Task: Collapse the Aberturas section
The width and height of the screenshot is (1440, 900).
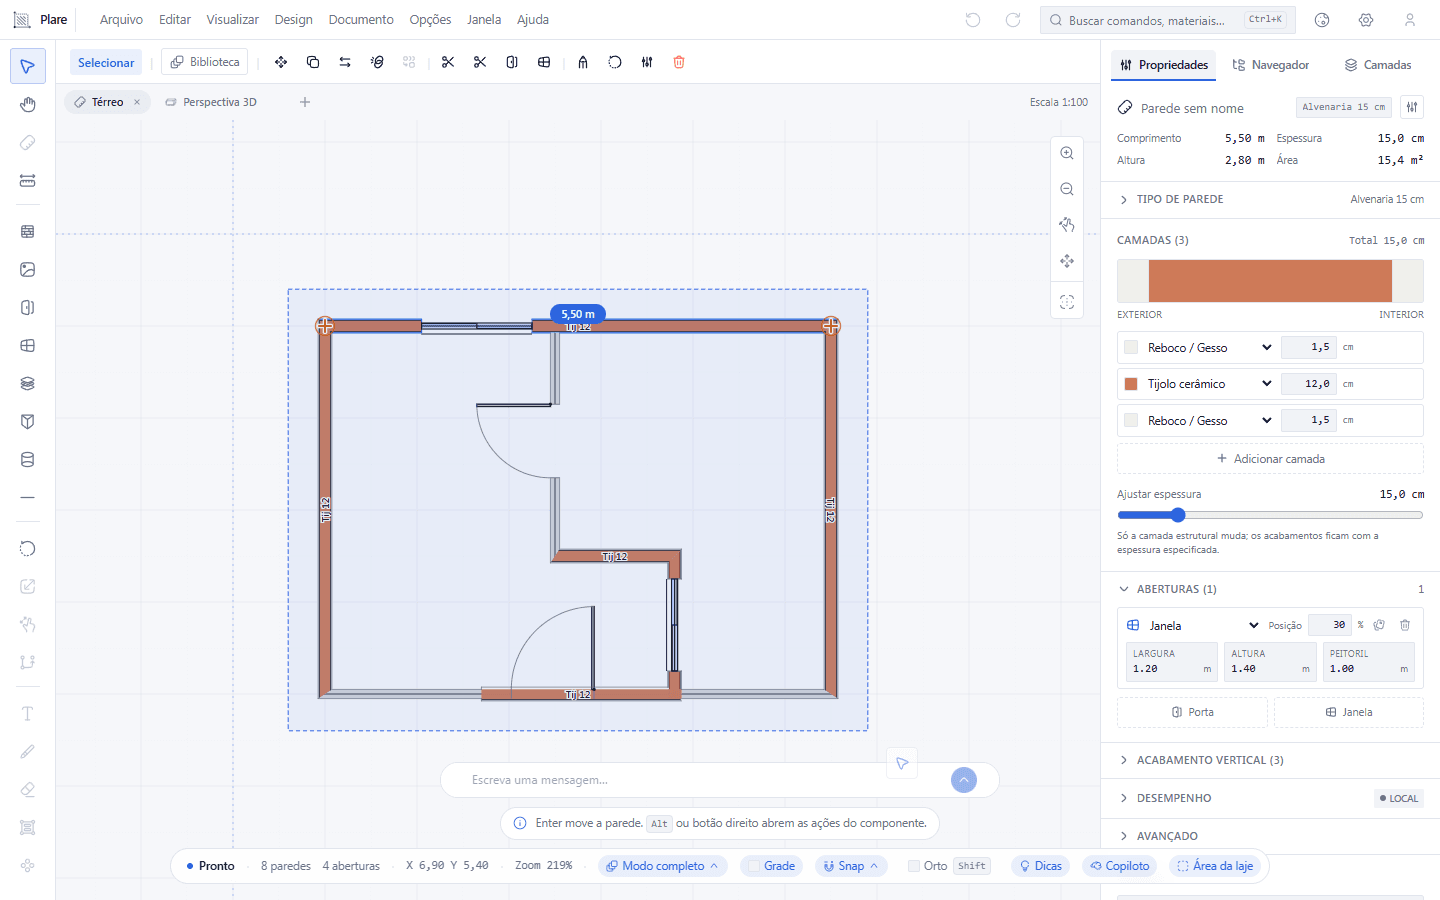Action: coord(1270,589)
